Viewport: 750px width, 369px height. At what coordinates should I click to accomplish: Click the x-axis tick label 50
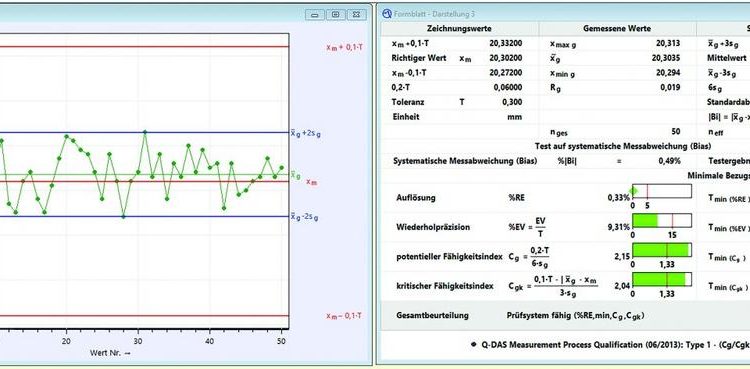pyautogui.click(x=281, y=341)
